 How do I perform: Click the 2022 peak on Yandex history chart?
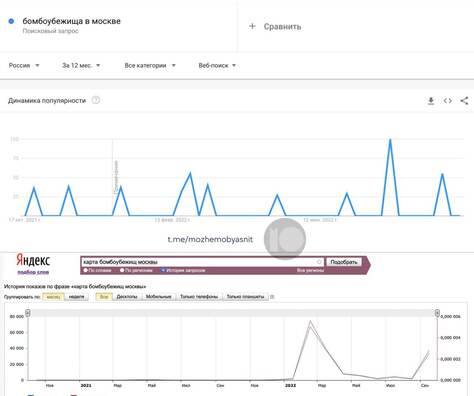(310, 321)
